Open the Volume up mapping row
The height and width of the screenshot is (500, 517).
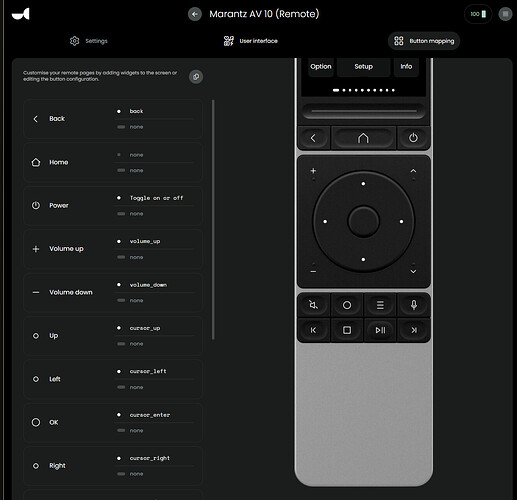(113, 249)
